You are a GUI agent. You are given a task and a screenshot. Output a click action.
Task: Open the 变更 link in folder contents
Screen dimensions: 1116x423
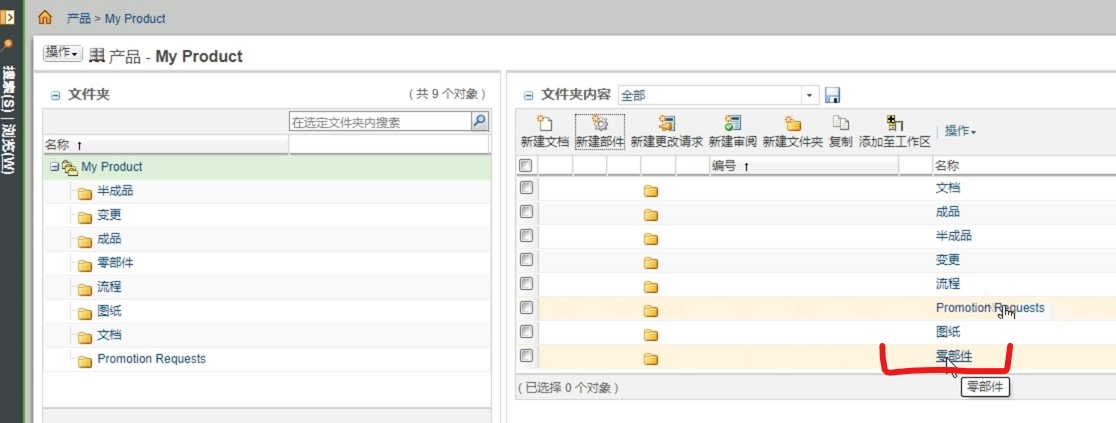tap(948, 260)
